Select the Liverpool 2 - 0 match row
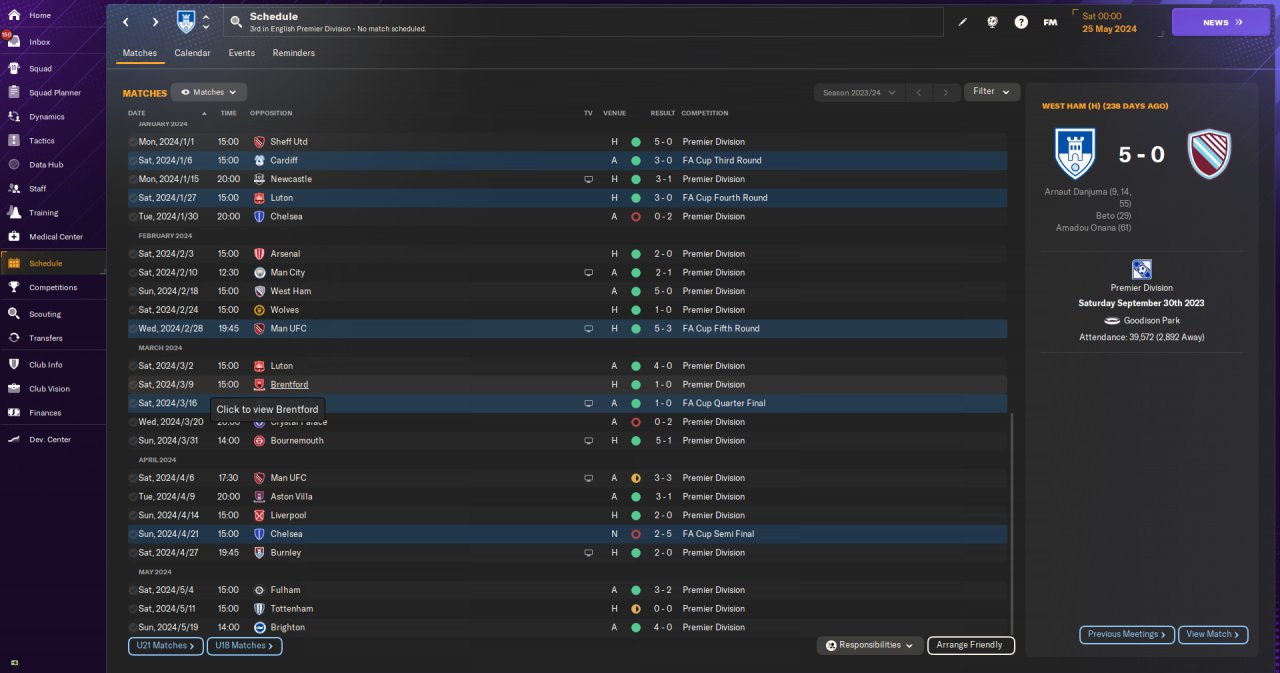 [x=567, y=515]
